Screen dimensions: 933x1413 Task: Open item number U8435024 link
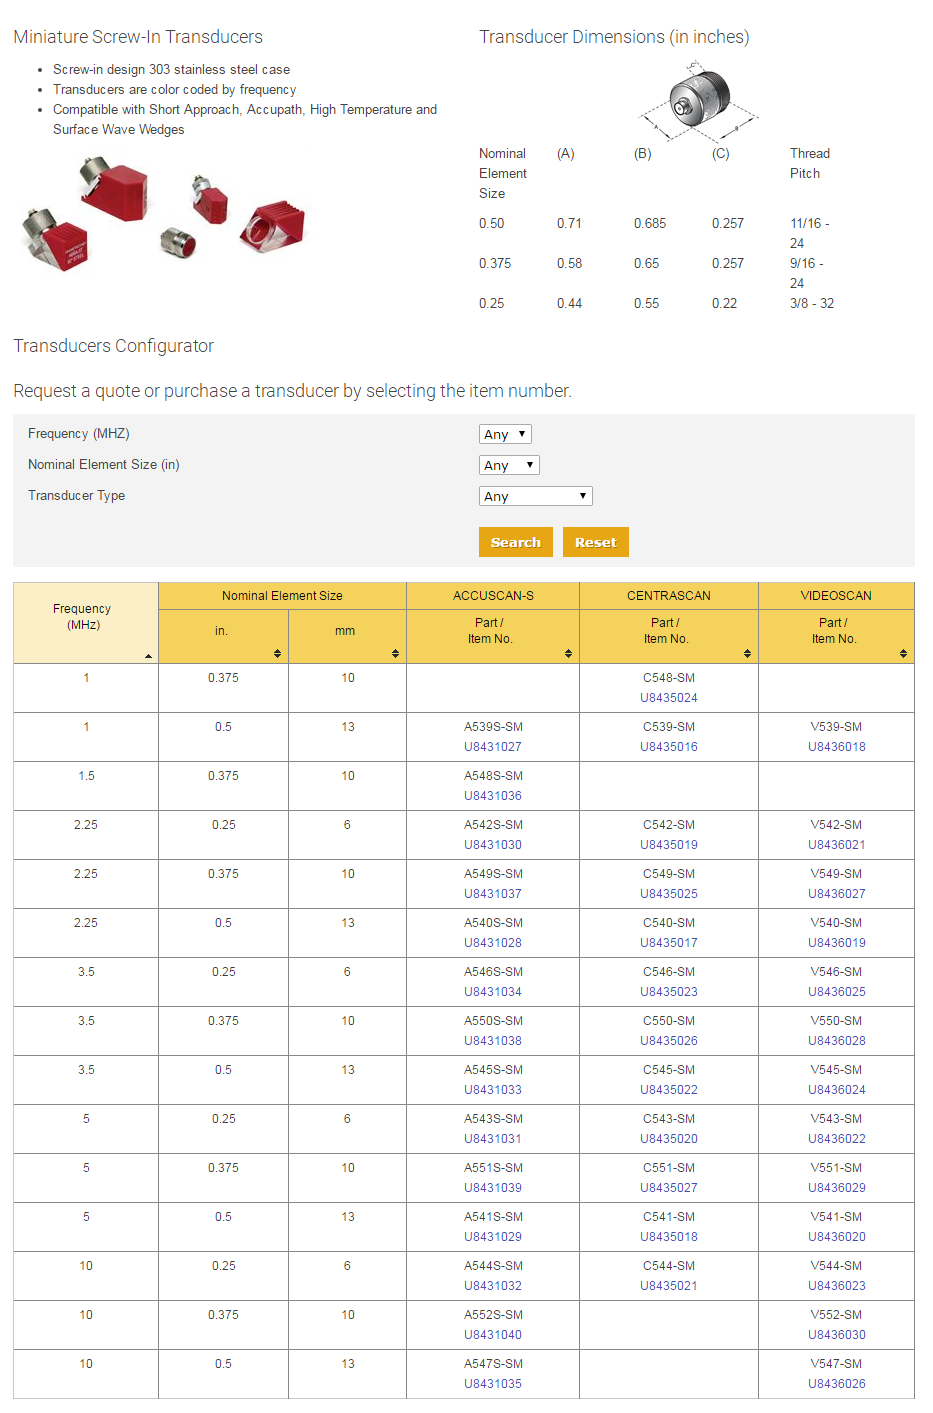tap(669, 698)
